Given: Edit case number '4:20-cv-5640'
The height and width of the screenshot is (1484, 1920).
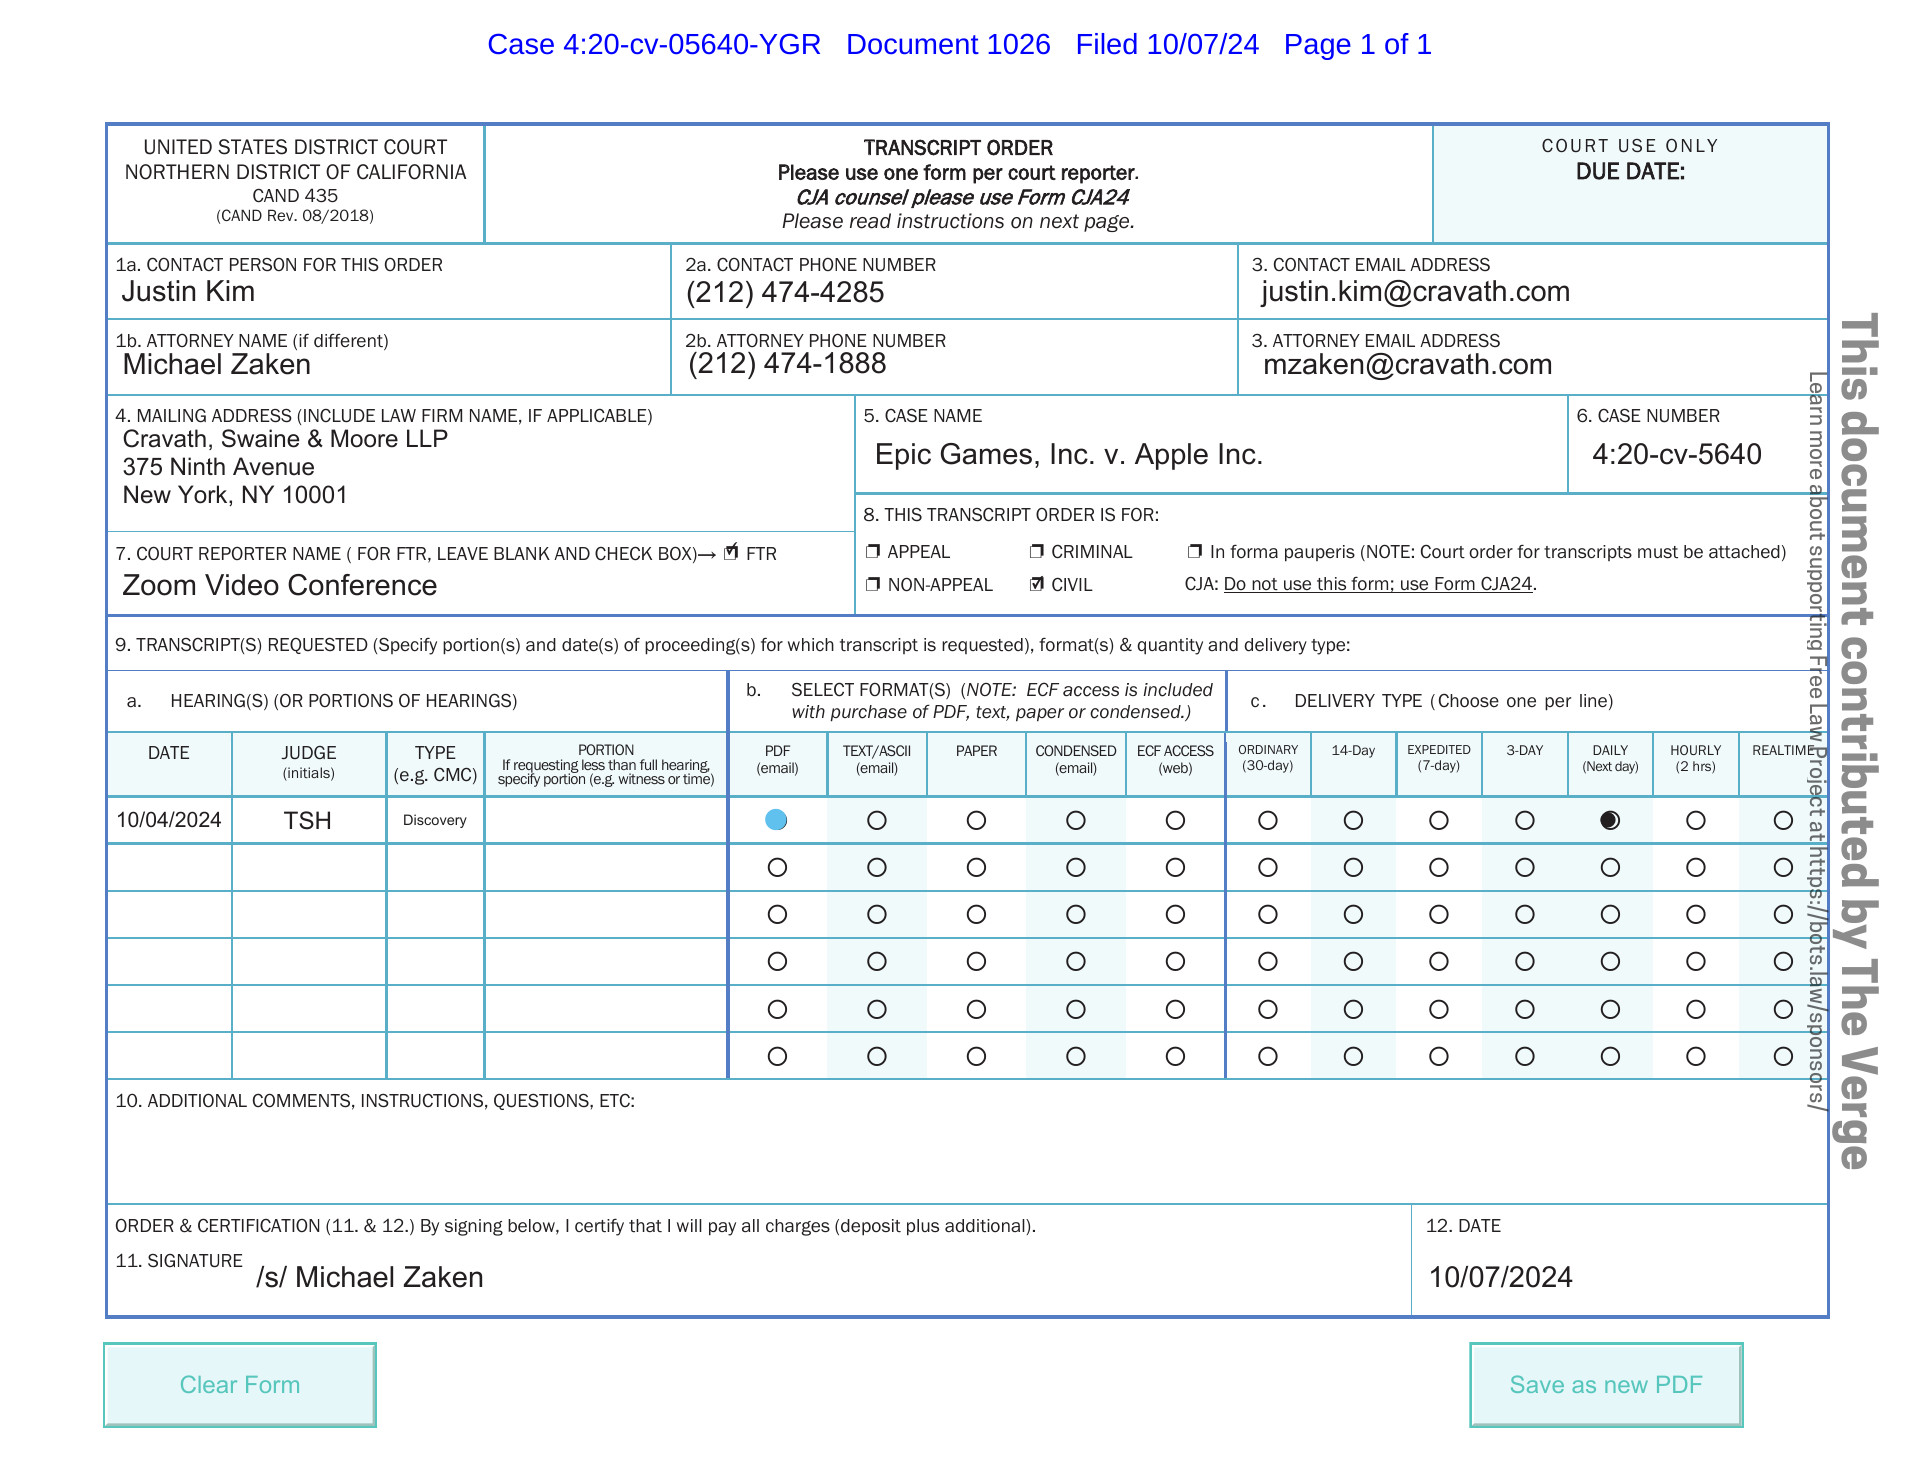Looking at the screenshot, I should click(1697, 455).
